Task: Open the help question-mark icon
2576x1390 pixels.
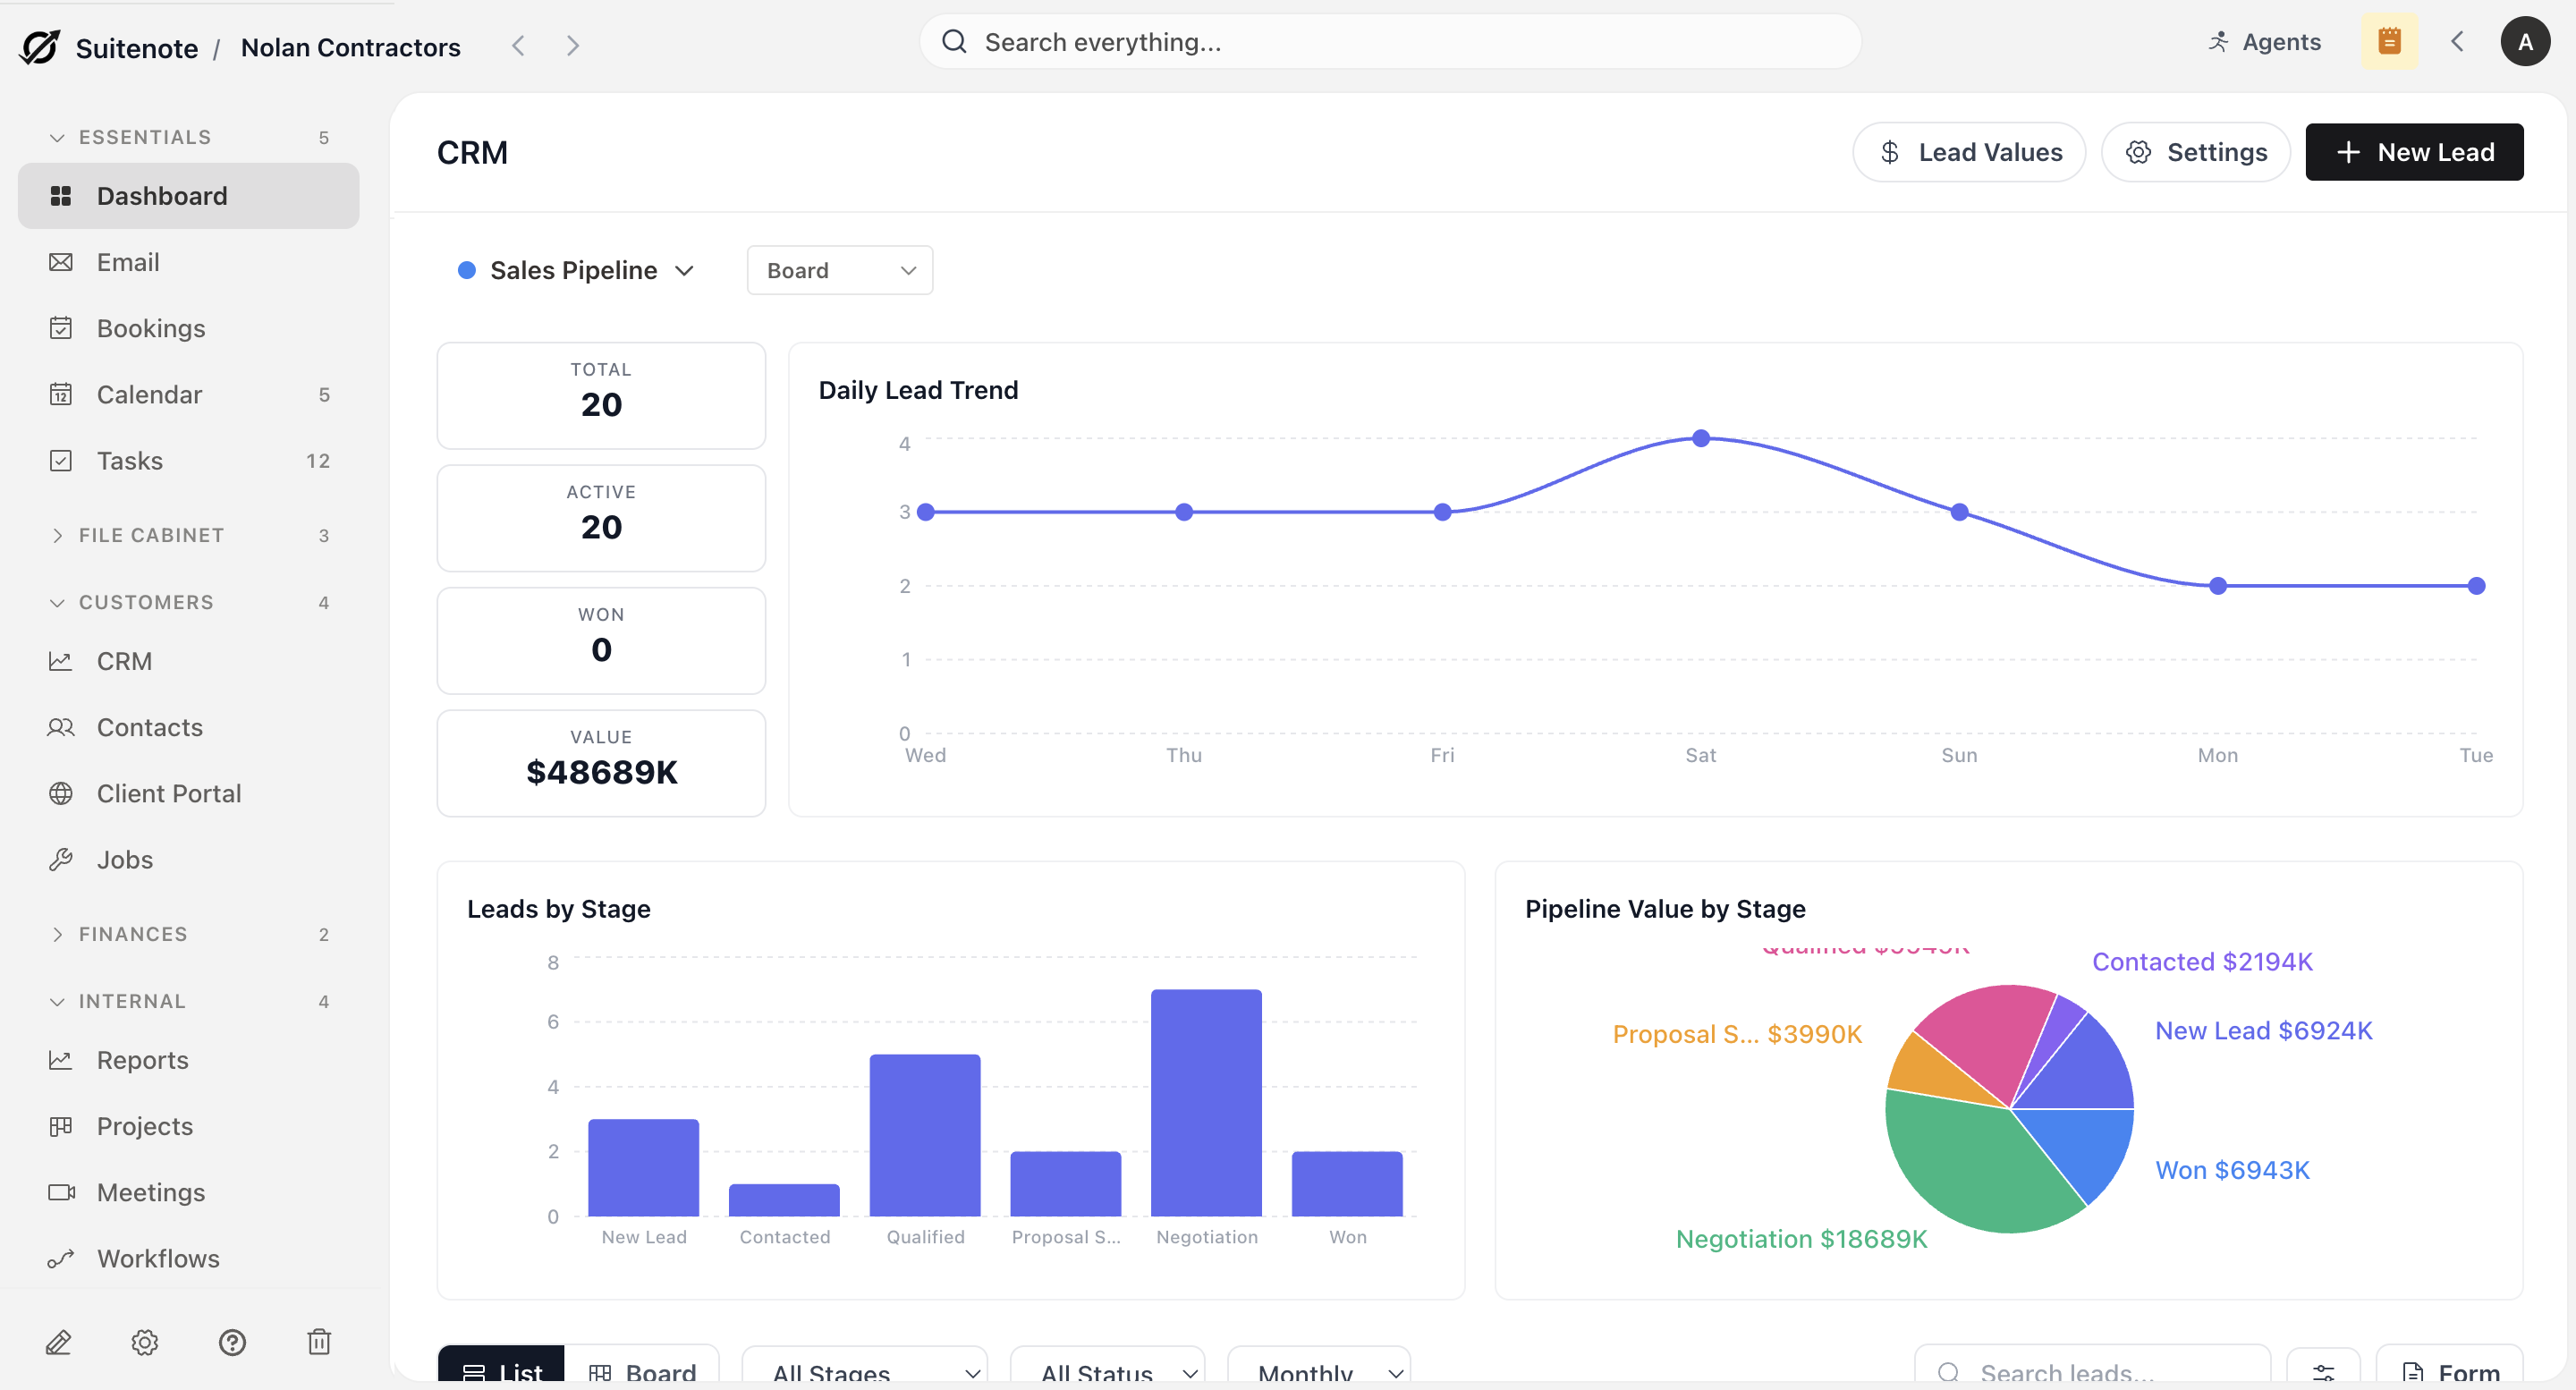Action: [x=232, y=1342]
